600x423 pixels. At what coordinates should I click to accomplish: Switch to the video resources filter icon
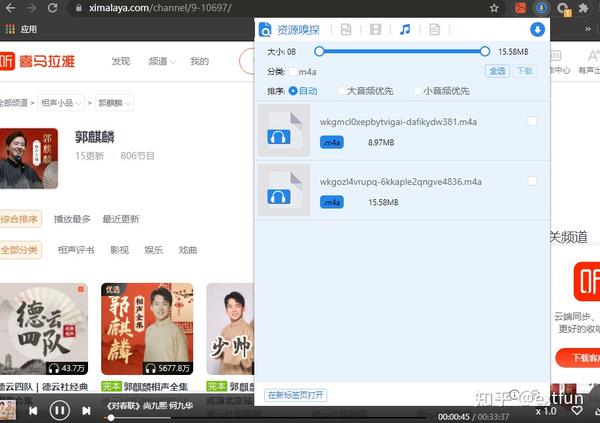pyautogui.click(x=375, y=29)
